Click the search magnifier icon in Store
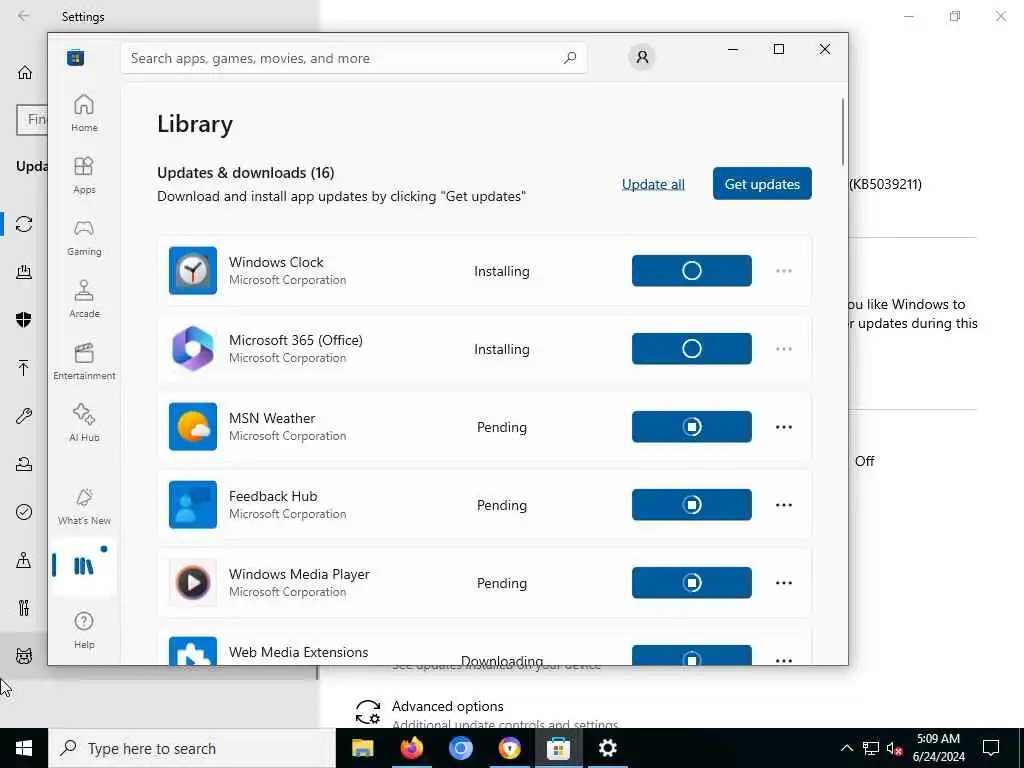Viewport: 1024px width, 768px height. click(x=569, y=58)
